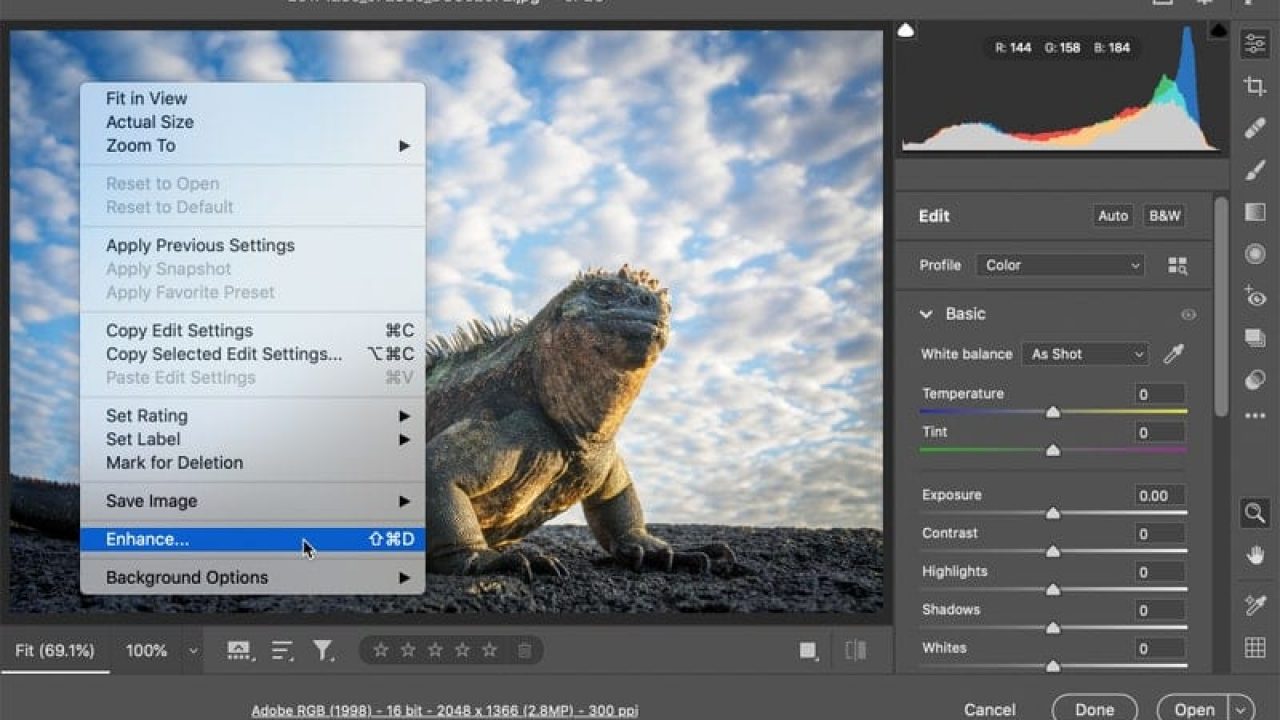This screenshot has height=720, width=1280.
Task: Switch to single view square icon
Action: click(808, 651)
